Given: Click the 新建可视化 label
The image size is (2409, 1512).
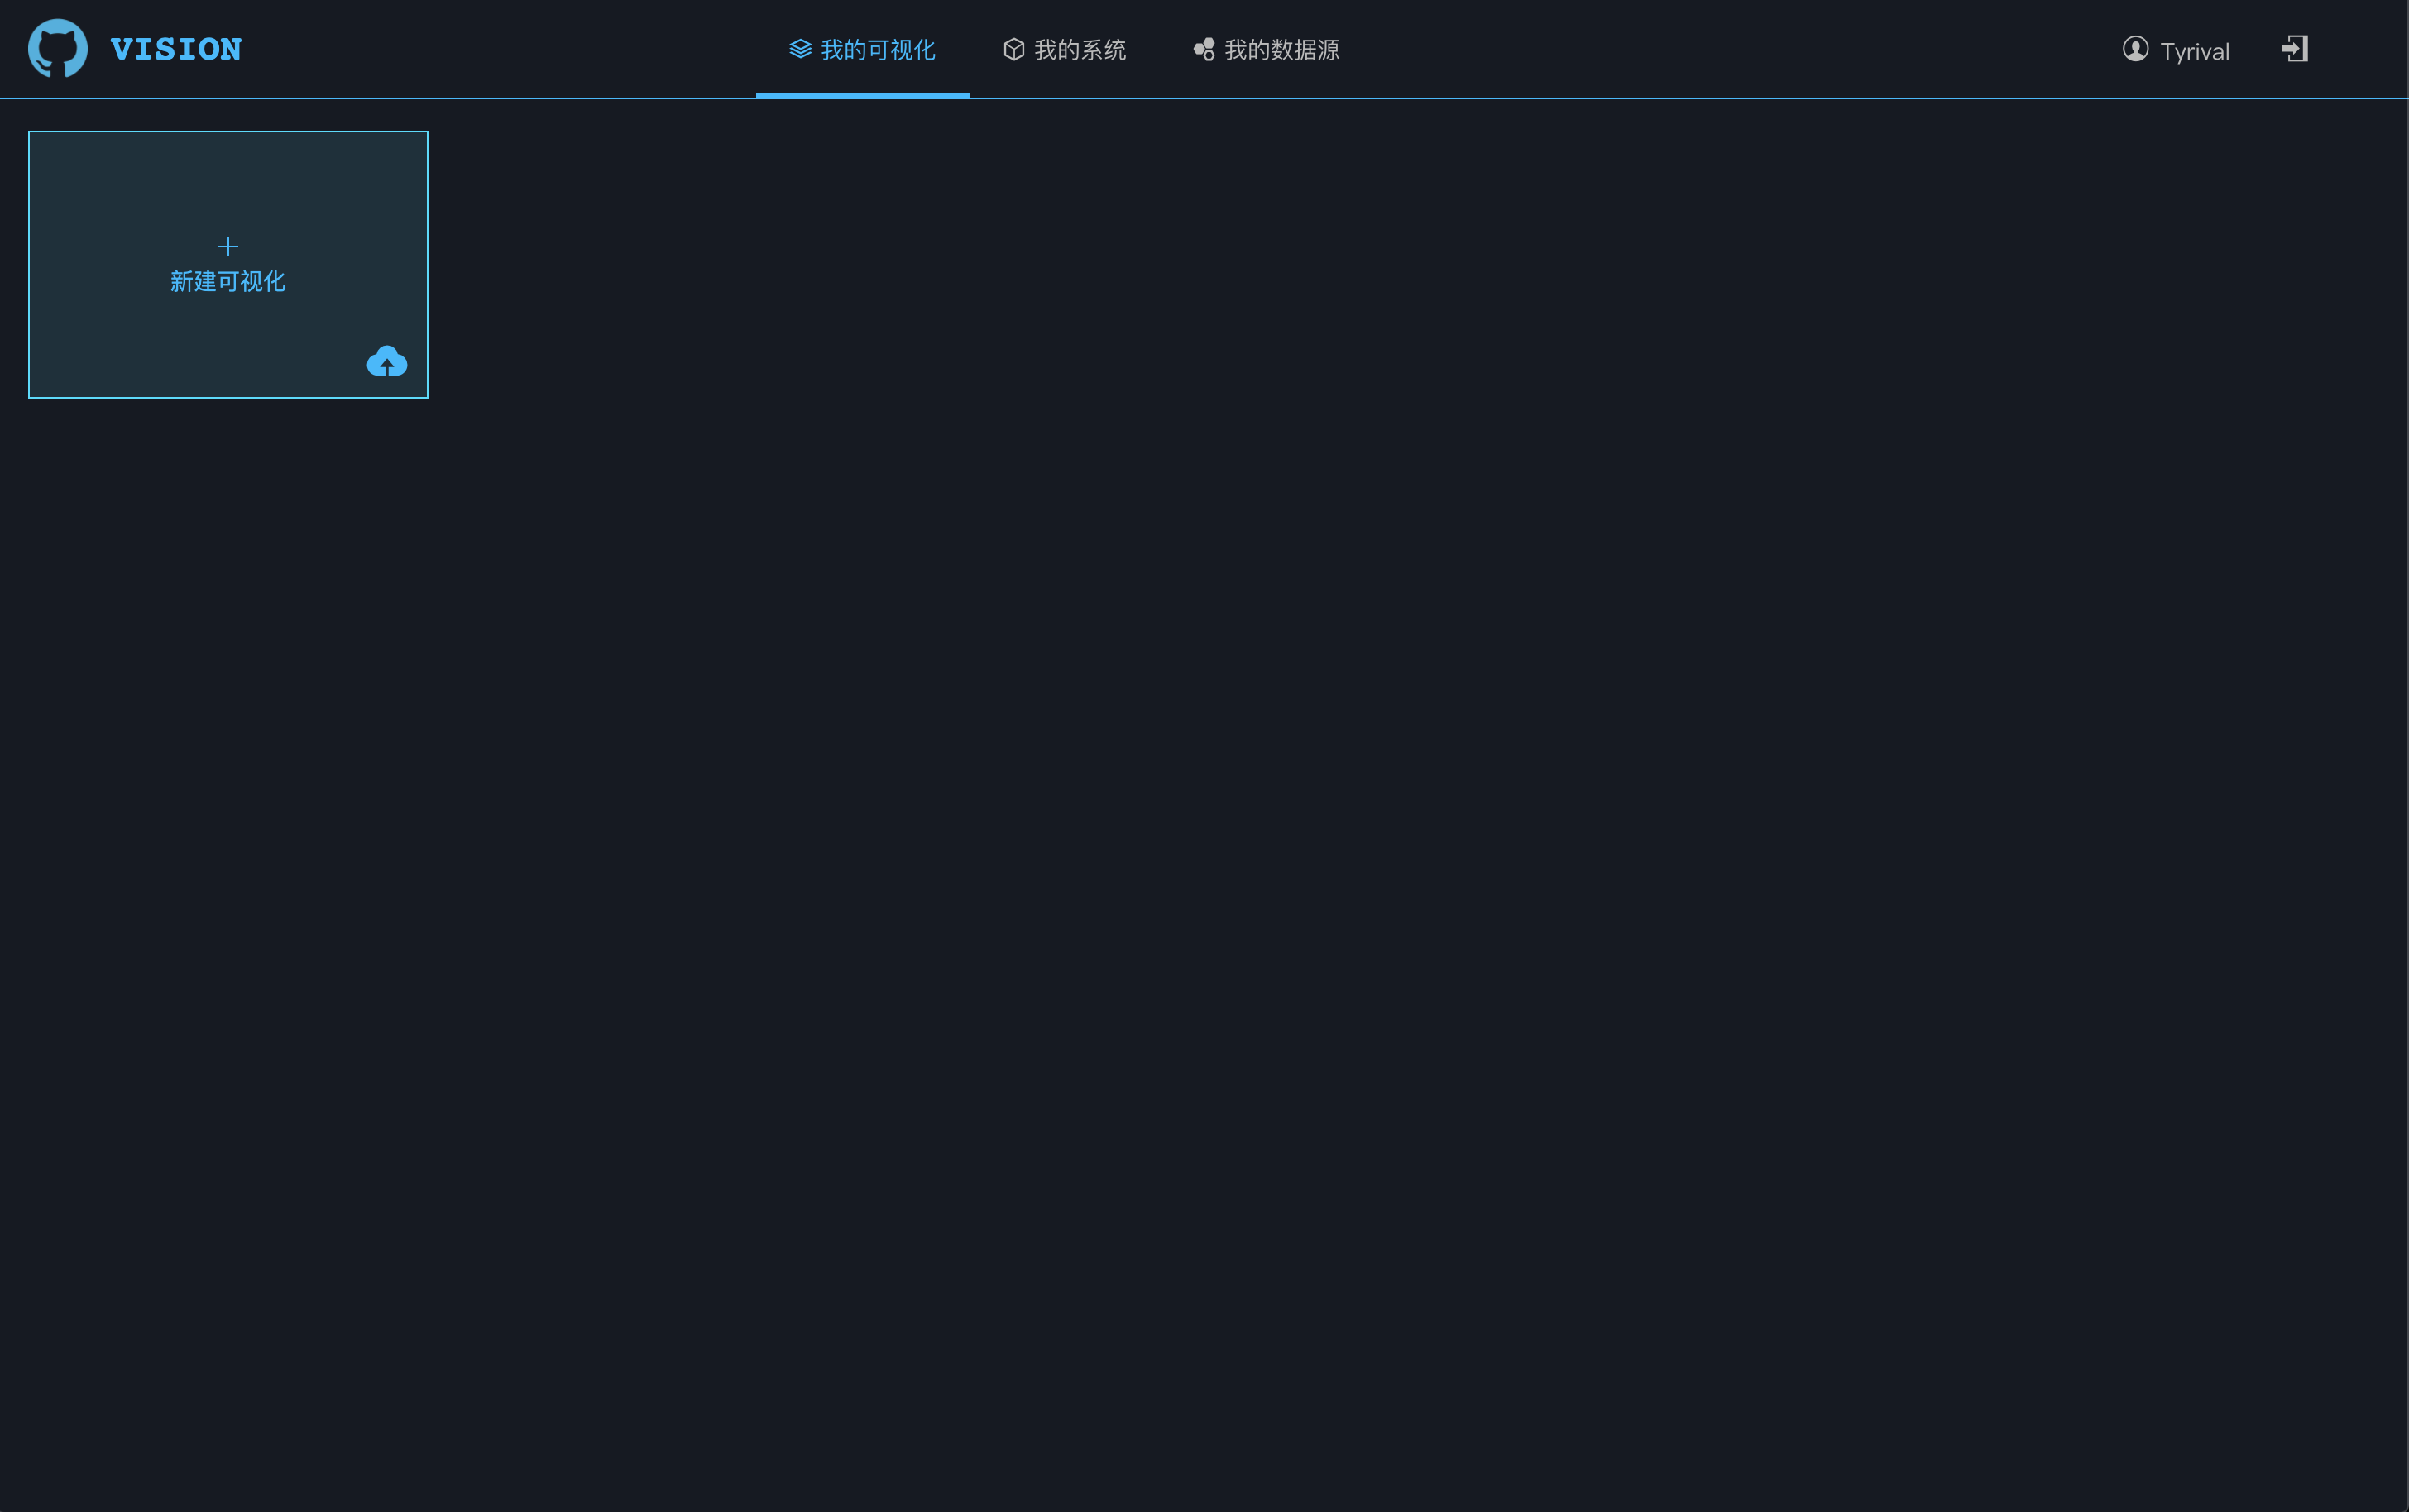Looking at the screenshot, I should click(228, 282).
